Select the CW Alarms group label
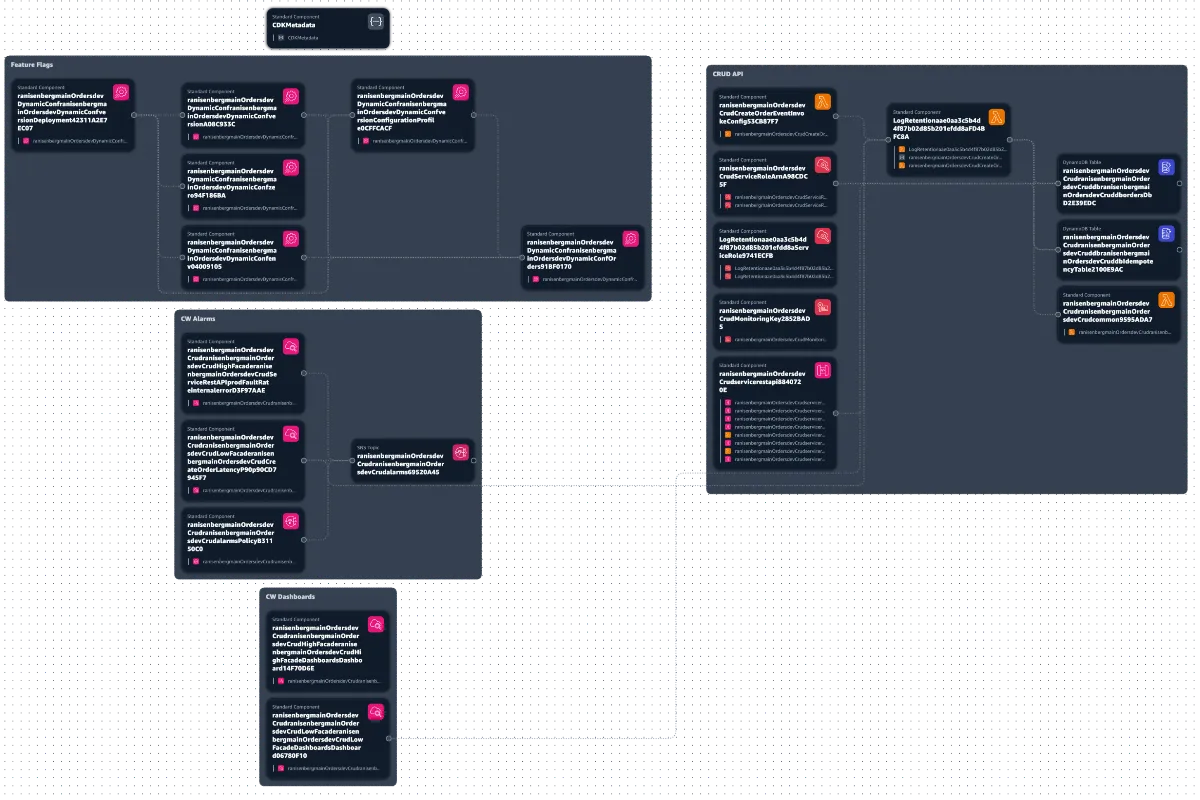This screenshot has width=1200, height=800. pyautogui.click(x=198, y=319)
